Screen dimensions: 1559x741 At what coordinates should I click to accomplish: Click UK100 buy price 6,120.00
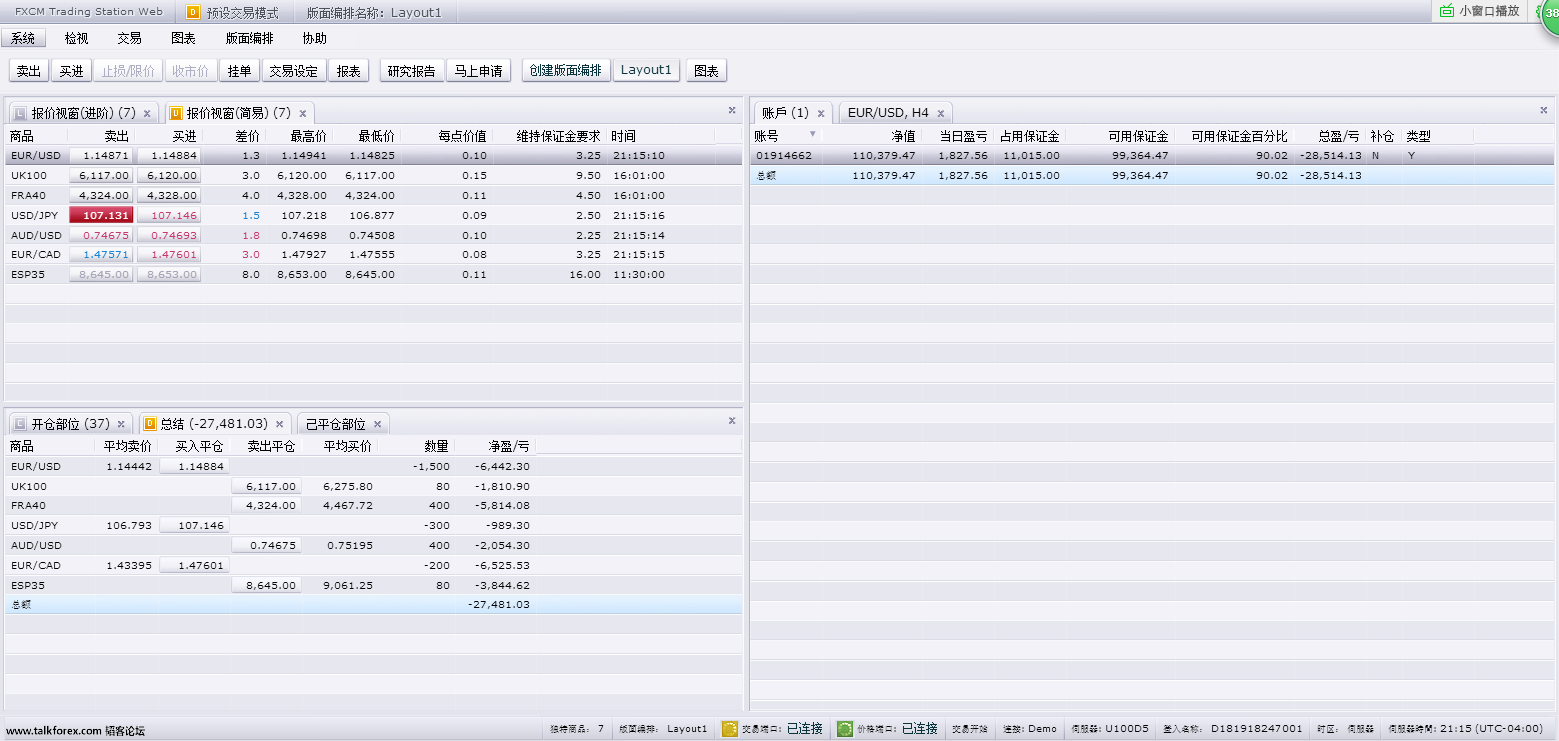click(168, 176)
